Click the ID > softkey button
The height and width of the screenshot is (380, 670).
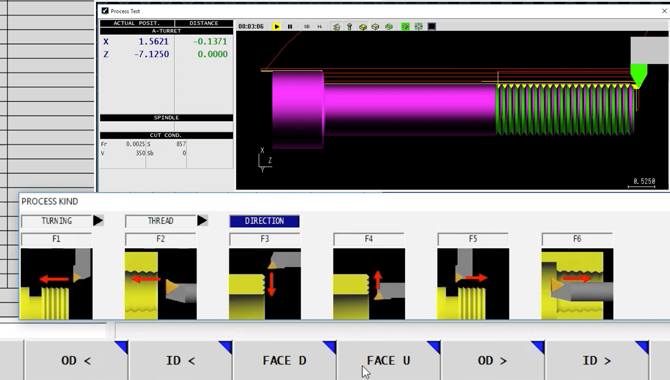point(597,360)
